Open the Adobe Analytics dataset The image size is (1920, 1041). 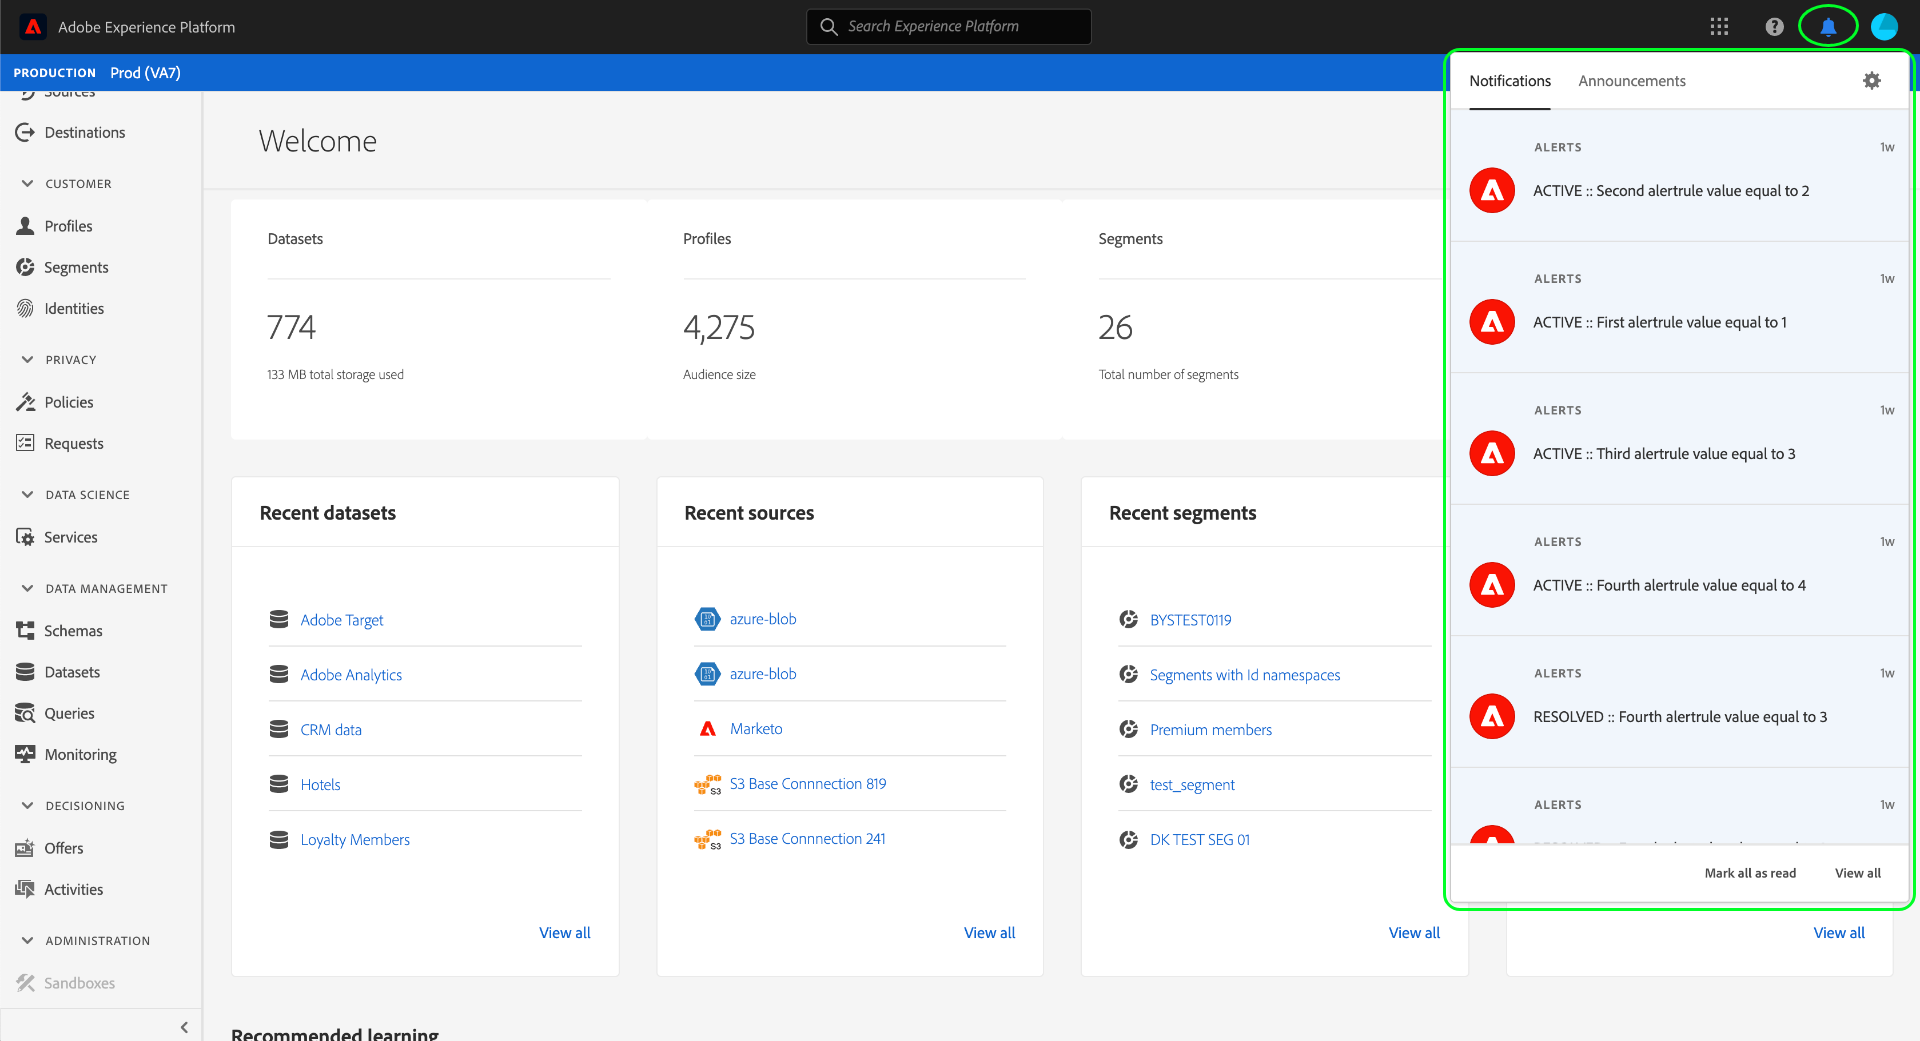(x=351, y=675)
